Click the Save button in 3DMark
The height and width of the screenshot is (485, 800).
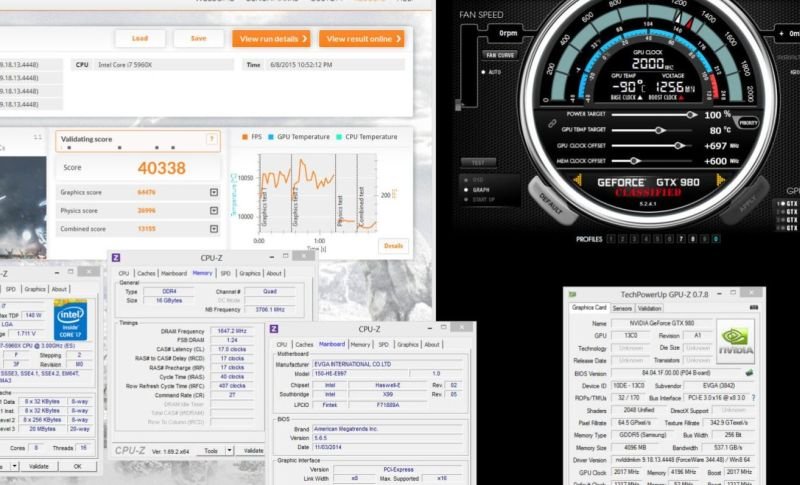pyautogui.click(x=198, y=38)
